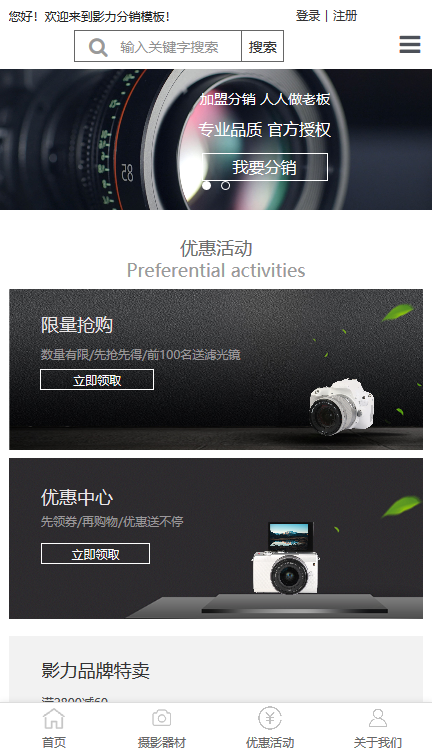The width and height of the screenshot is (432, 752).
Task: Click the 搜索 search button
Action: click(262, 46)
